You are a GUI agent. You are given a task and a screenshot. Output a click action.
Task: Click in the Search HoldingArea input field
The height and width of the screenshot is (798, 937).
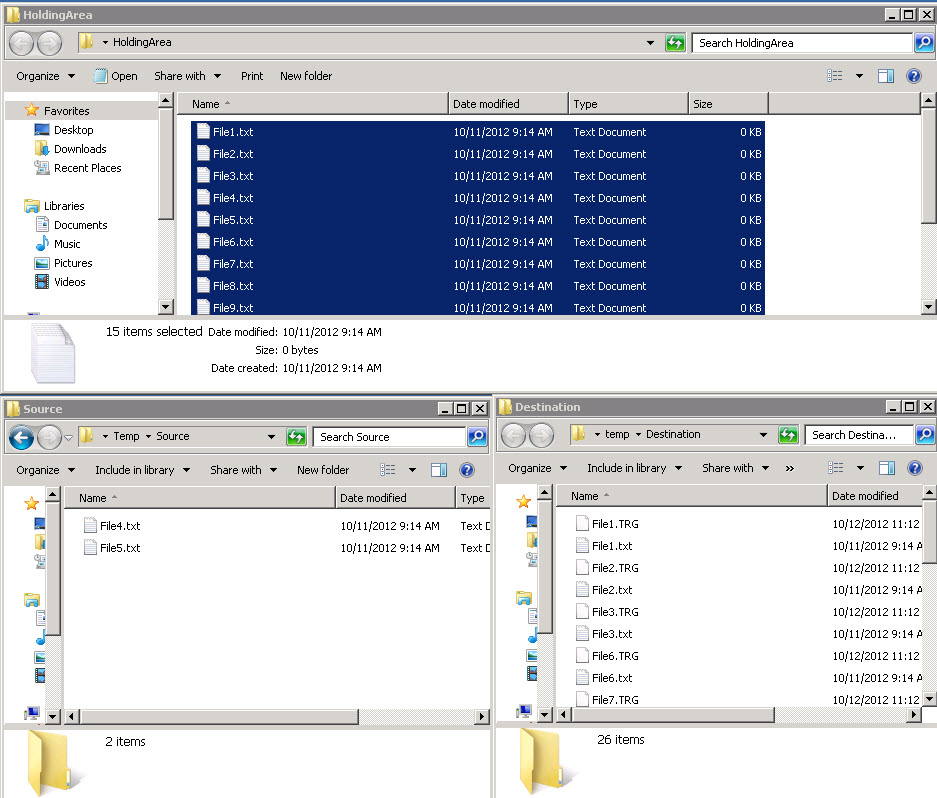pos(800,43)
